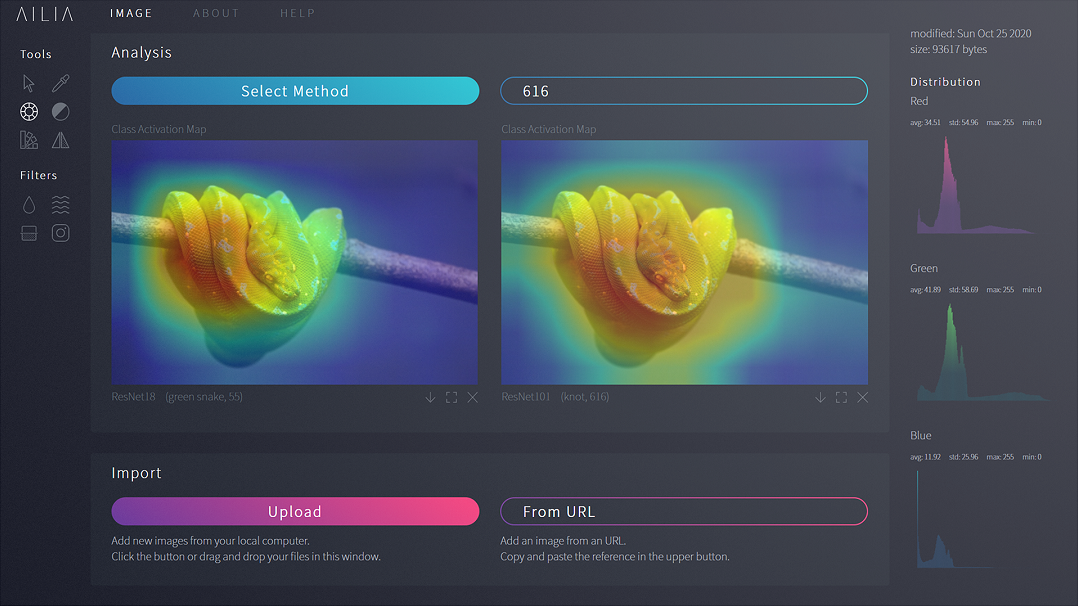Open the Select Method dropdown
Viewport: 1078px width, 606px height.
click(295, 91)
